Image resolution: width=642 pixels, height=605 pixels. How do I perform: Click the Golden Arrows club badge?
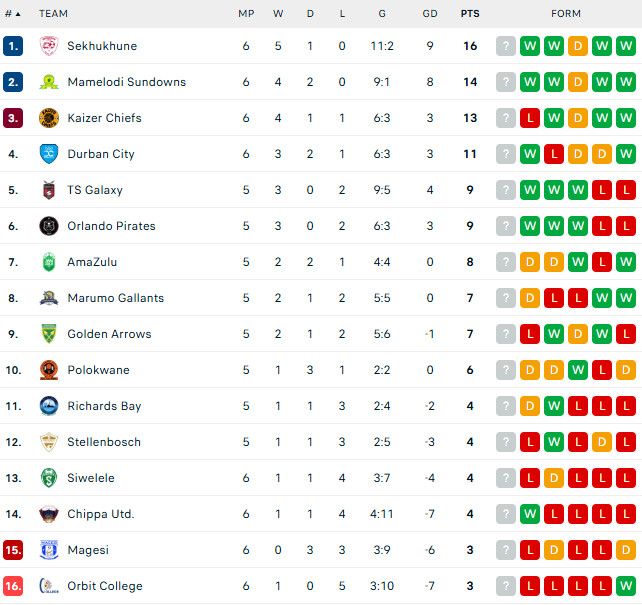(48, 334)
